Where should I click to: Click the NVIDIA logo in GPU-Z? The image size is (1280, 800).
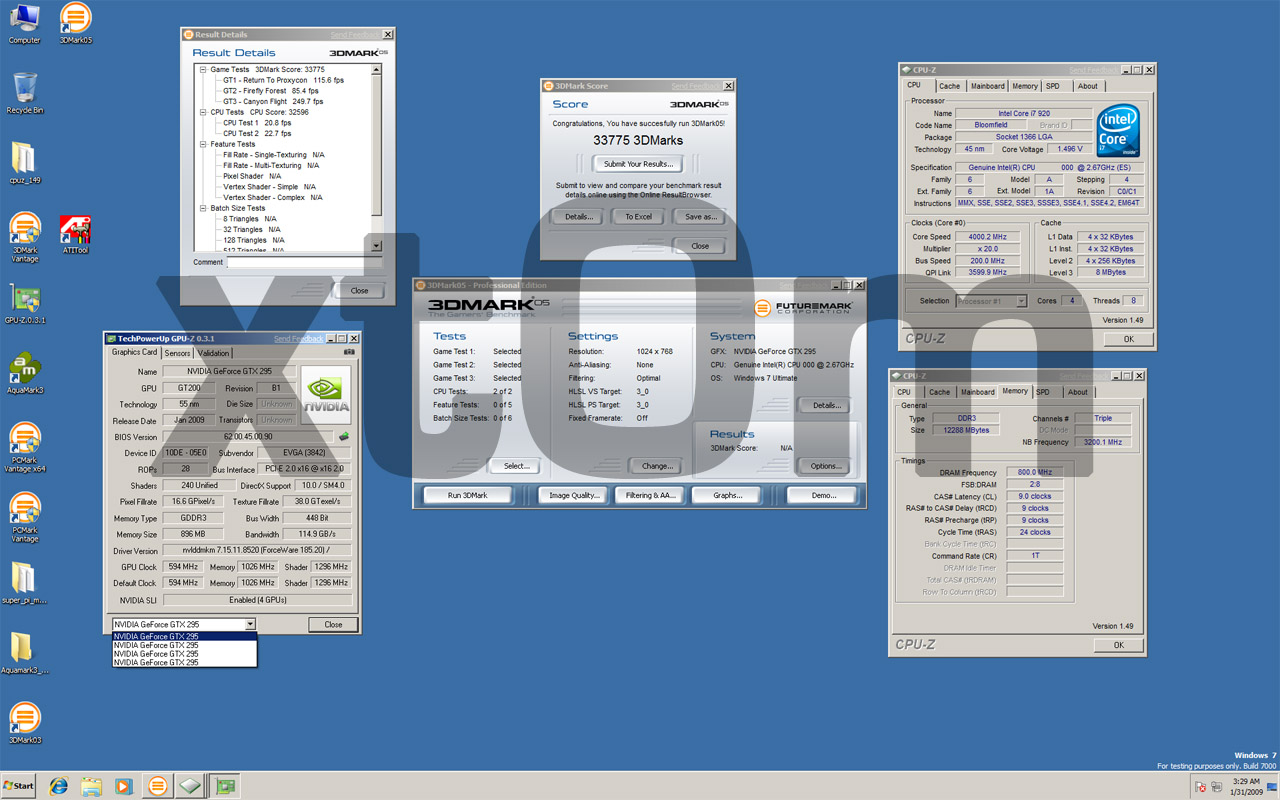click(326, 394)
